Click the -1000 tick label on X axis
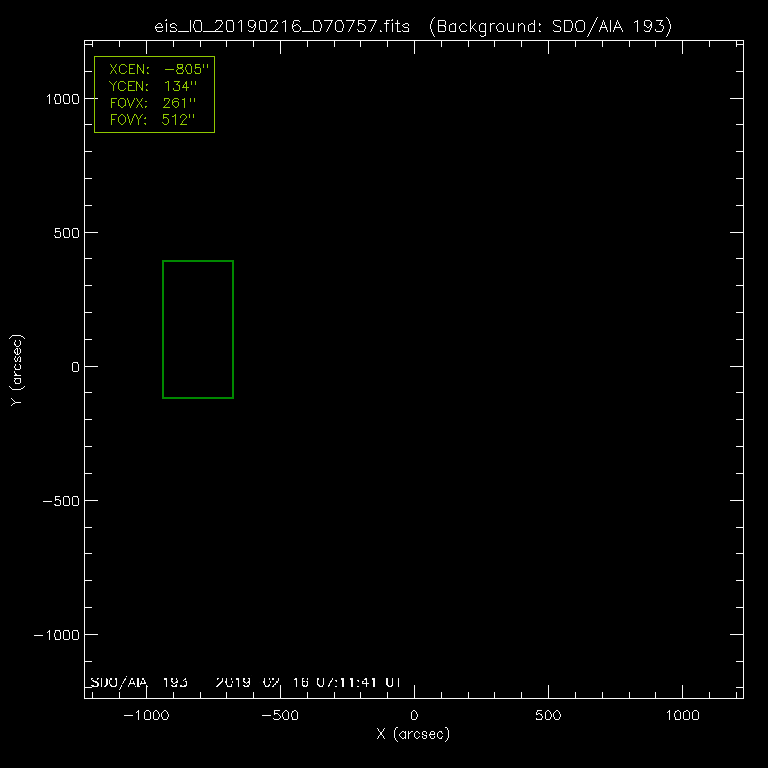Image resolution: width=768 pixels, height=768 pixels. [x=146, y=716]
